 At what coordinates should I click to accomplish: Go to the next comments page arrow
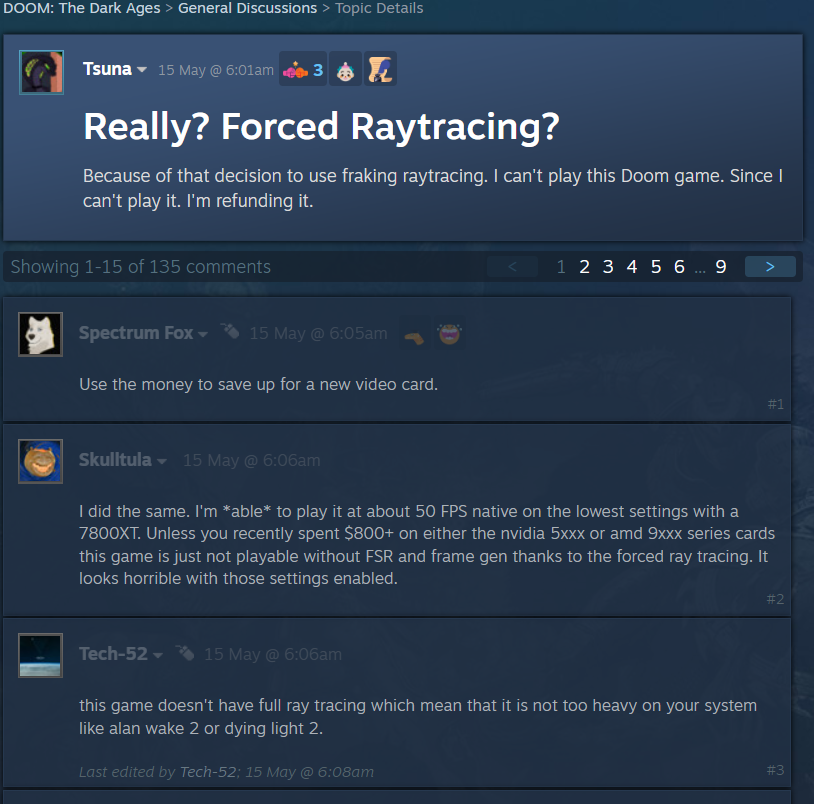770,267
